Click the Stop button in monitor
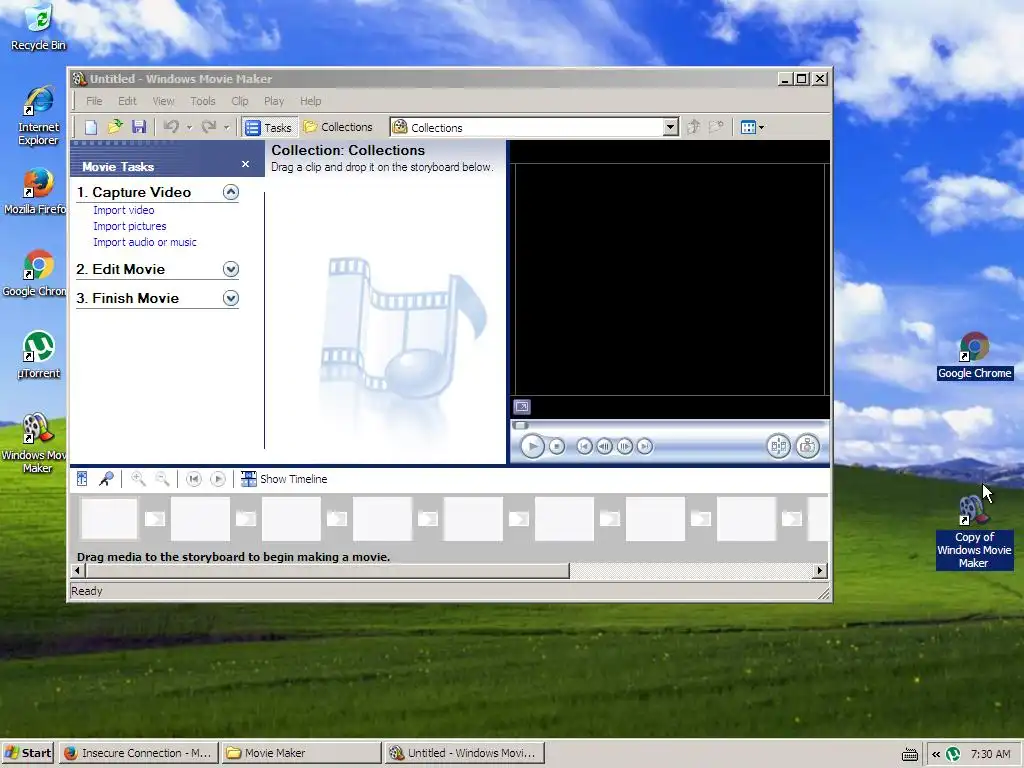 click(556, 446)
